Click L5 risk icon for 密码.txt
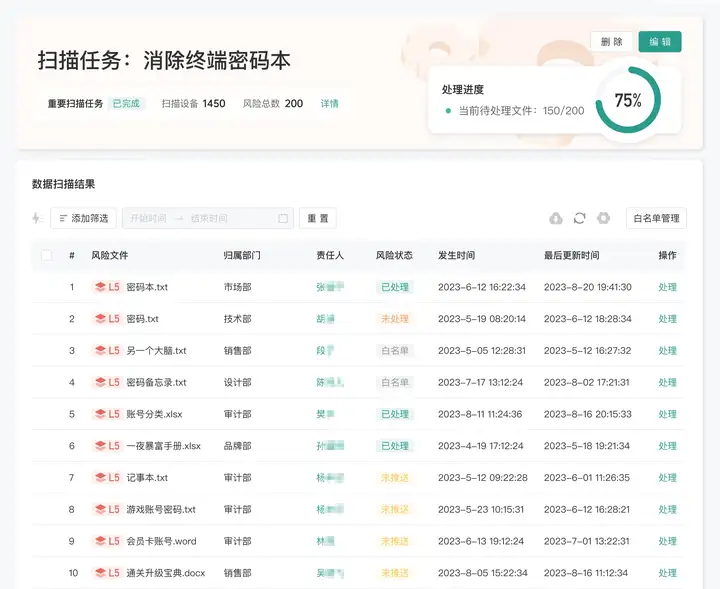Image resolution: width=720 pixels, height=589 pixels. click(x=107, y=319)
